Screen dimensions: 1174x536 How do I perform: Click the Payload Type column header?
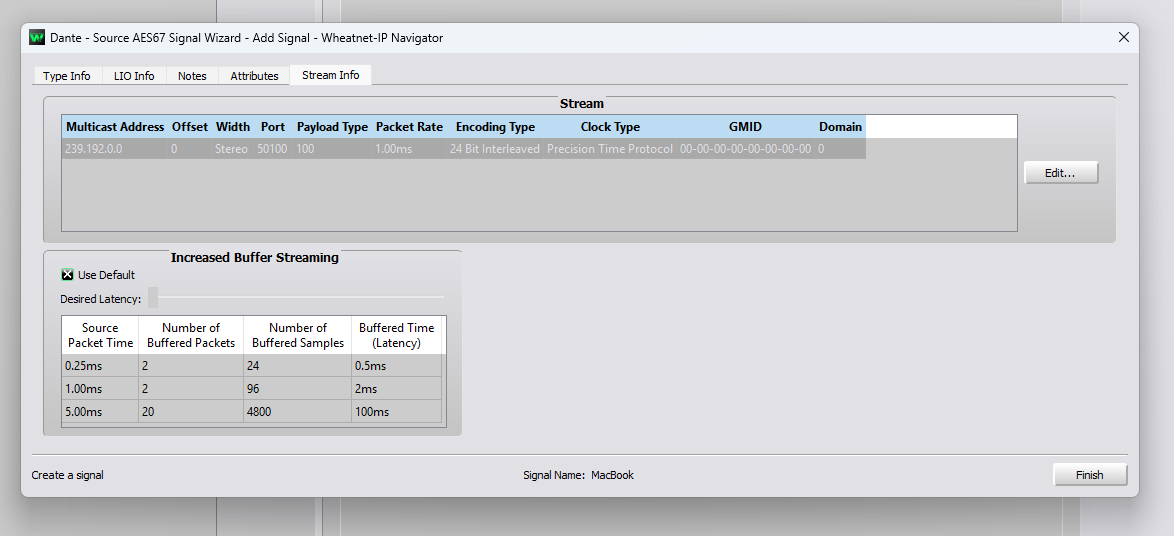click(x=332, y=127)
